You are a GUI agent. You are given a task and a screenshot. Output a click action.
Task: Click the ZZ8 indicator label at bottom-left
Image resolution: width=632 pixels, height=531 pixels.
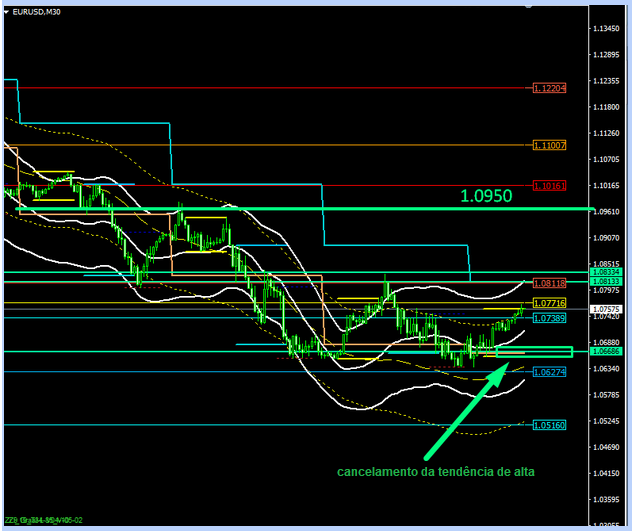(x=43, y=521)
